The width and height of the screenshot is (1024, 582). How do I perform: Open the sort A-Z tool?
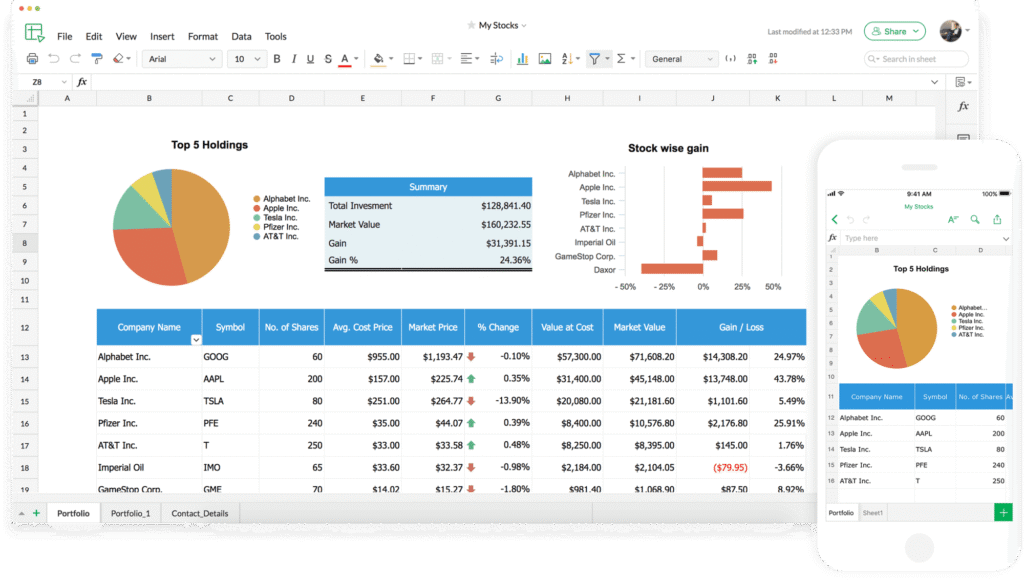pyautogui.click(x=567, y=59)
